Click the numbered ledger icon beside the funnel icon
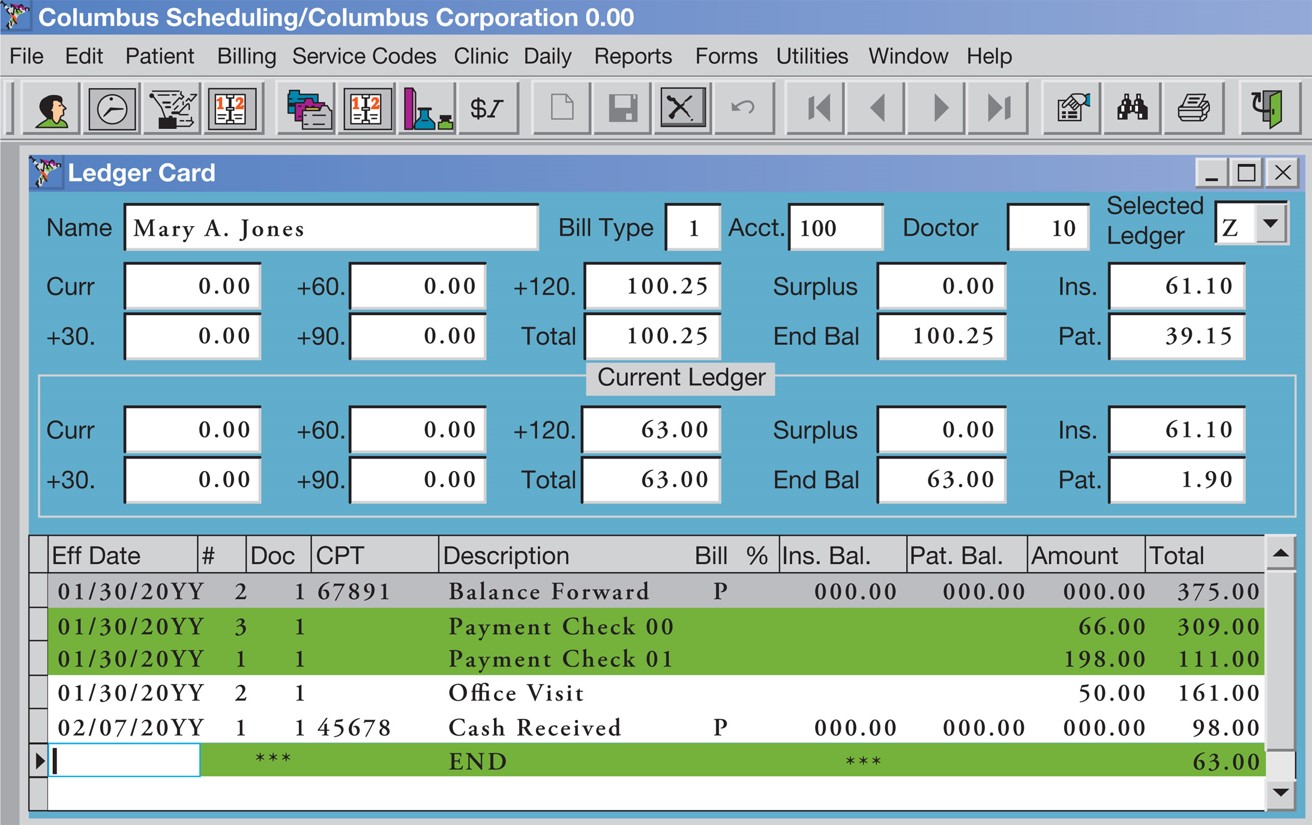Image resolution: width=1312 pixels, height=825 pixels. click(232, 108)
